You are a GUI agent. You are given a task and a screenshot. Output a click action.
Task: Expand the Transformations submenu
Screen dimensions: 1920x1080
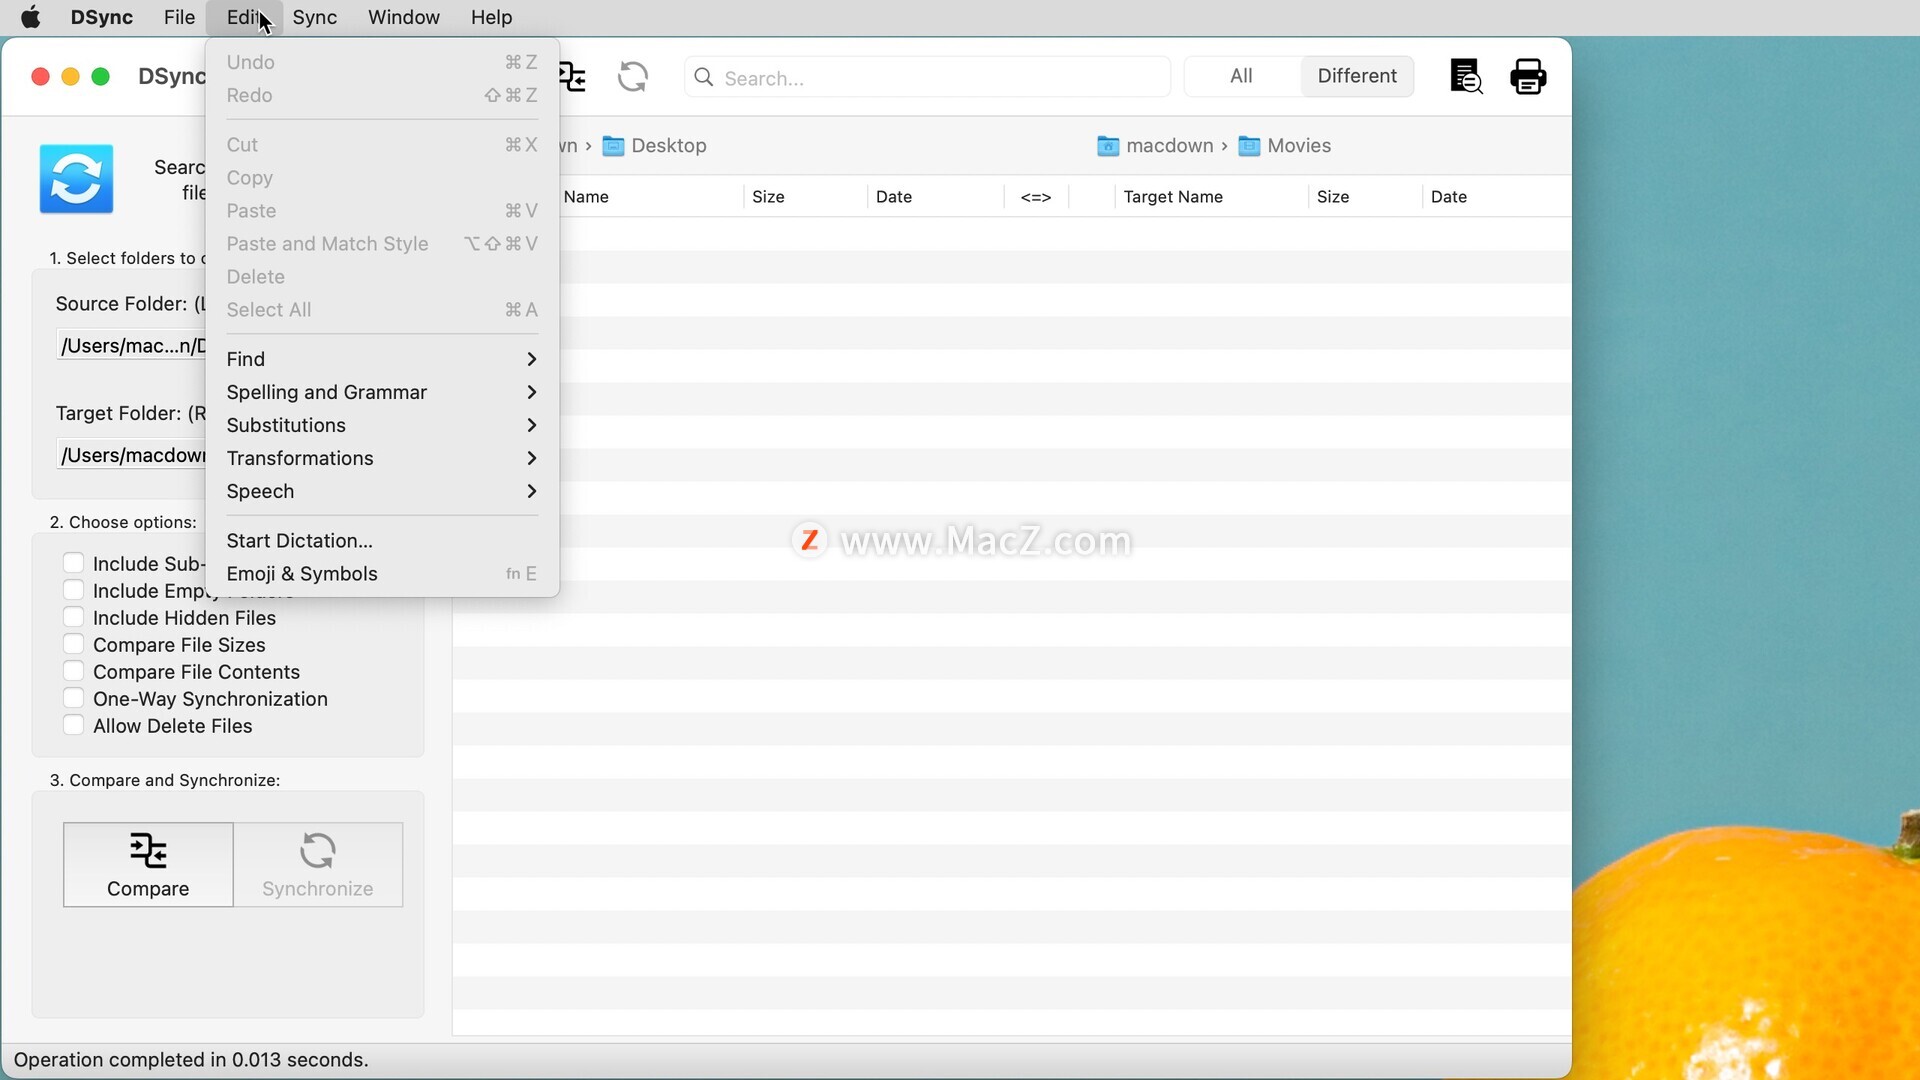click(382, 458)
